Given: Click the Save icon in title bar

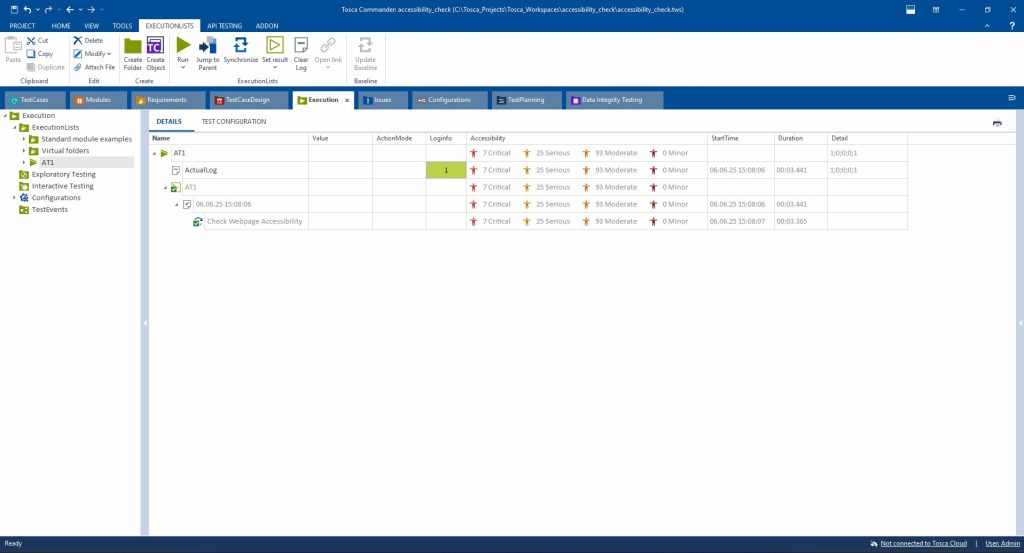Looking at the screenshot, I should (14, 10).
